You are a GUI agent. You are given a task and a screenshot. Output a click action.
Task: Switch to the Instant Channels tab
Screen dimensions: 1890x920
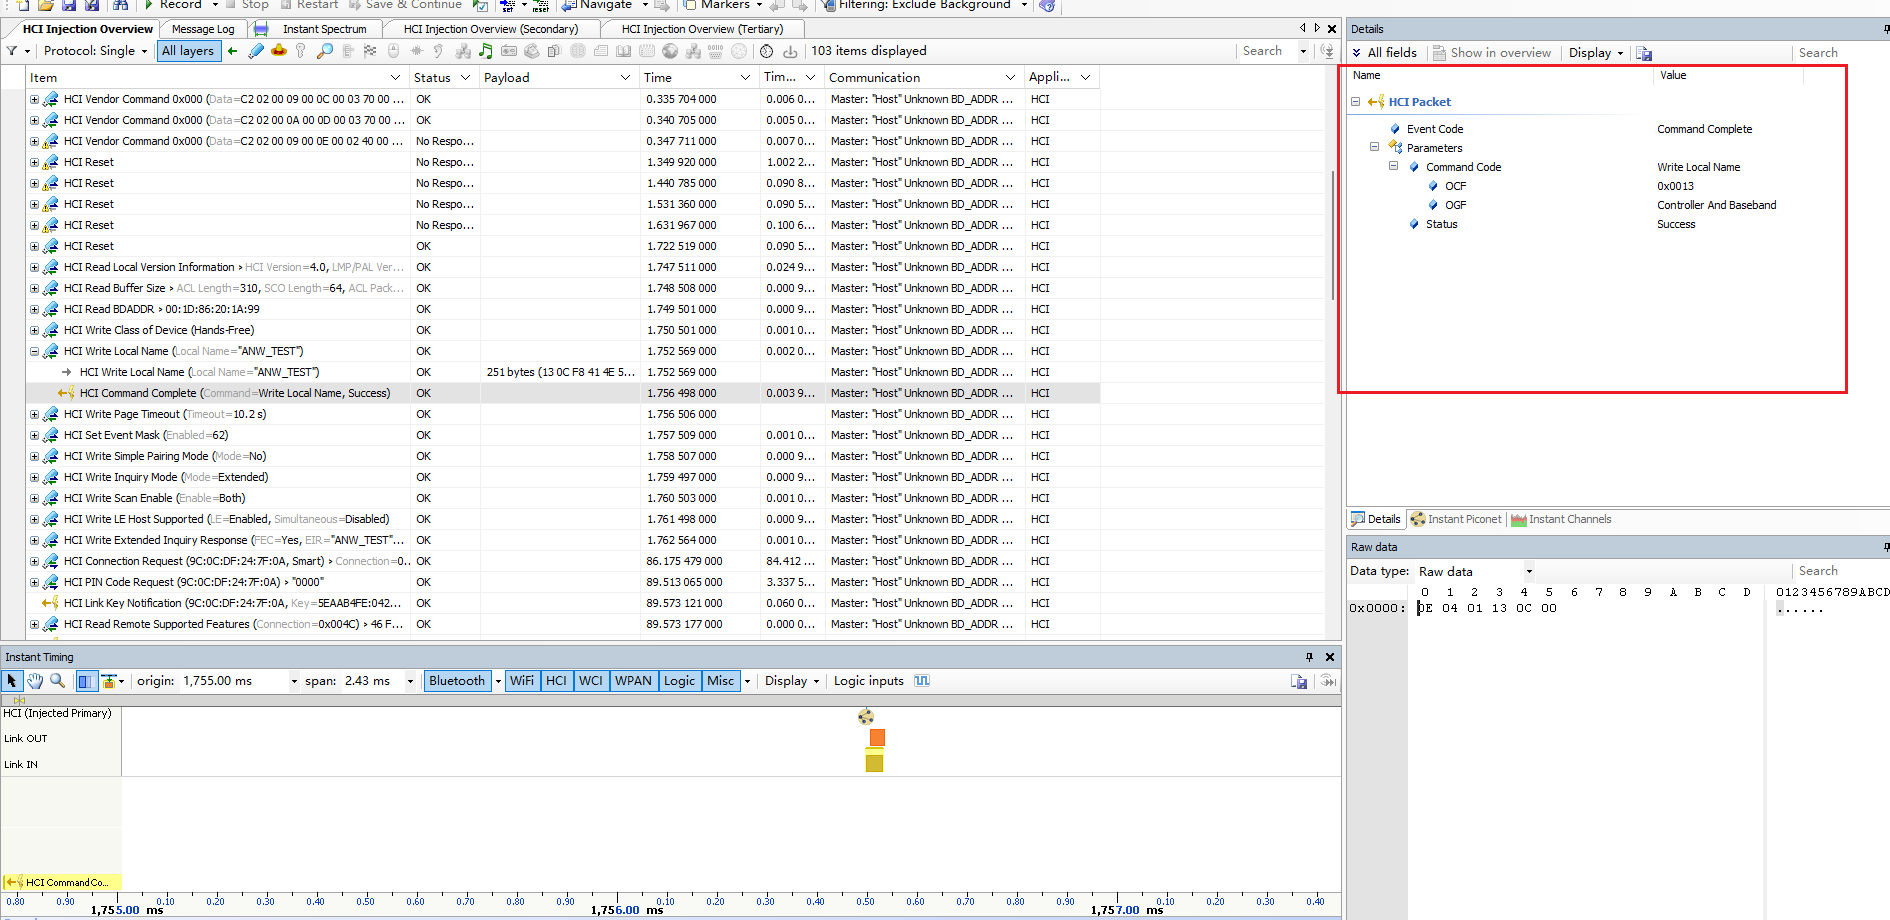pos(1561,519)
